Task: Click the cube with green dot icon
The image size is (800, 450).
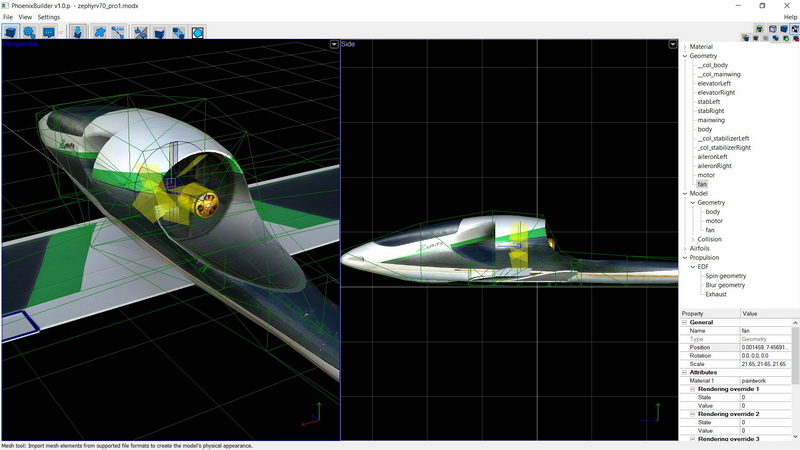Action: tap(786, 38)
